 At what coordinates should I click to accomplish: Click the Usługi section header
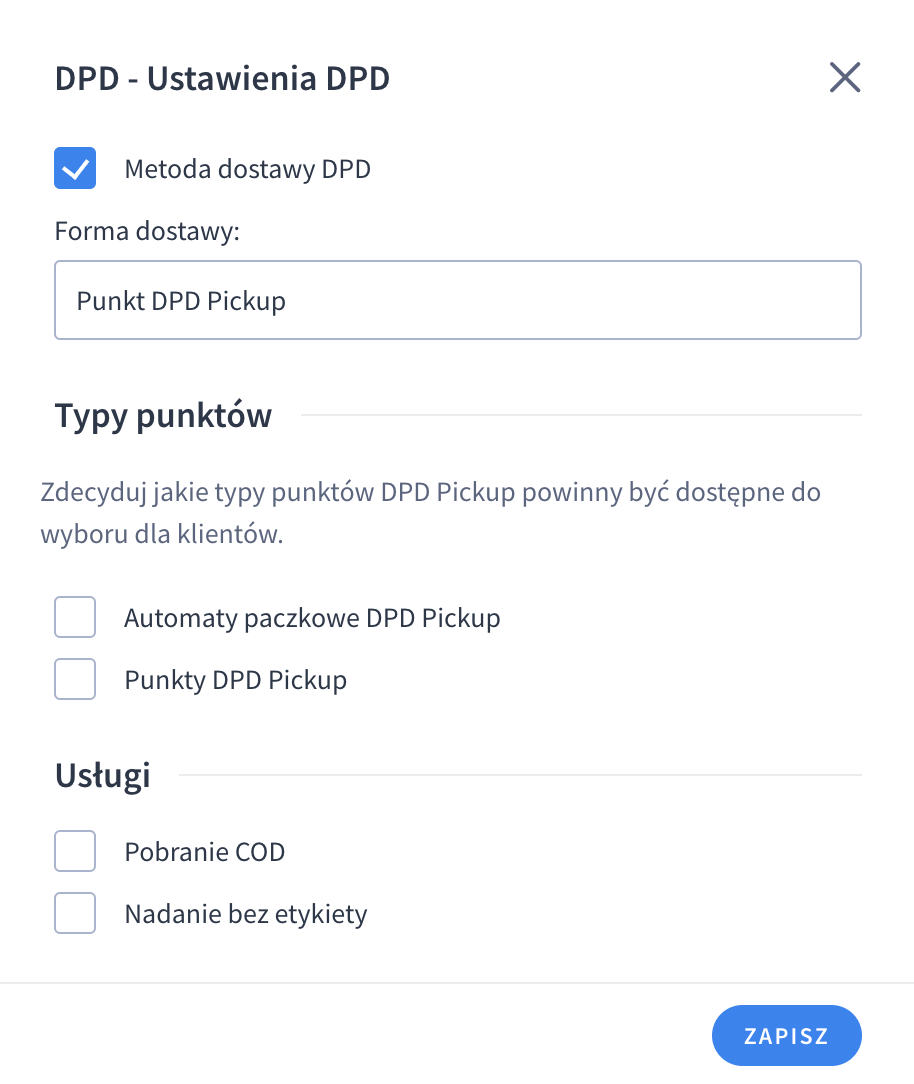coord(102,774)
